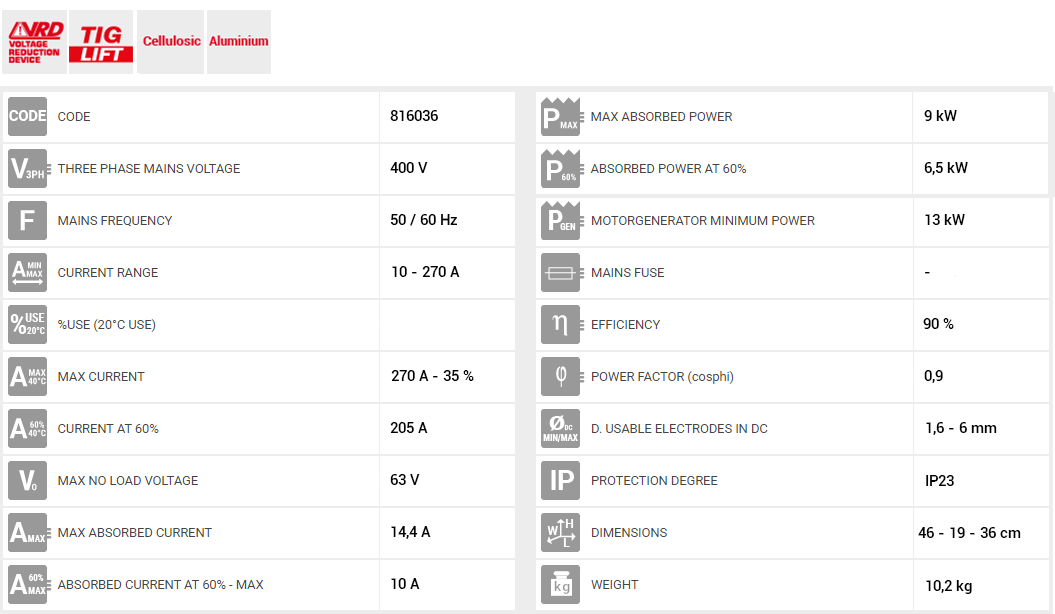Click the mains frequency F icon
This screenshot has height=614, width=1055.
(27, 220)
